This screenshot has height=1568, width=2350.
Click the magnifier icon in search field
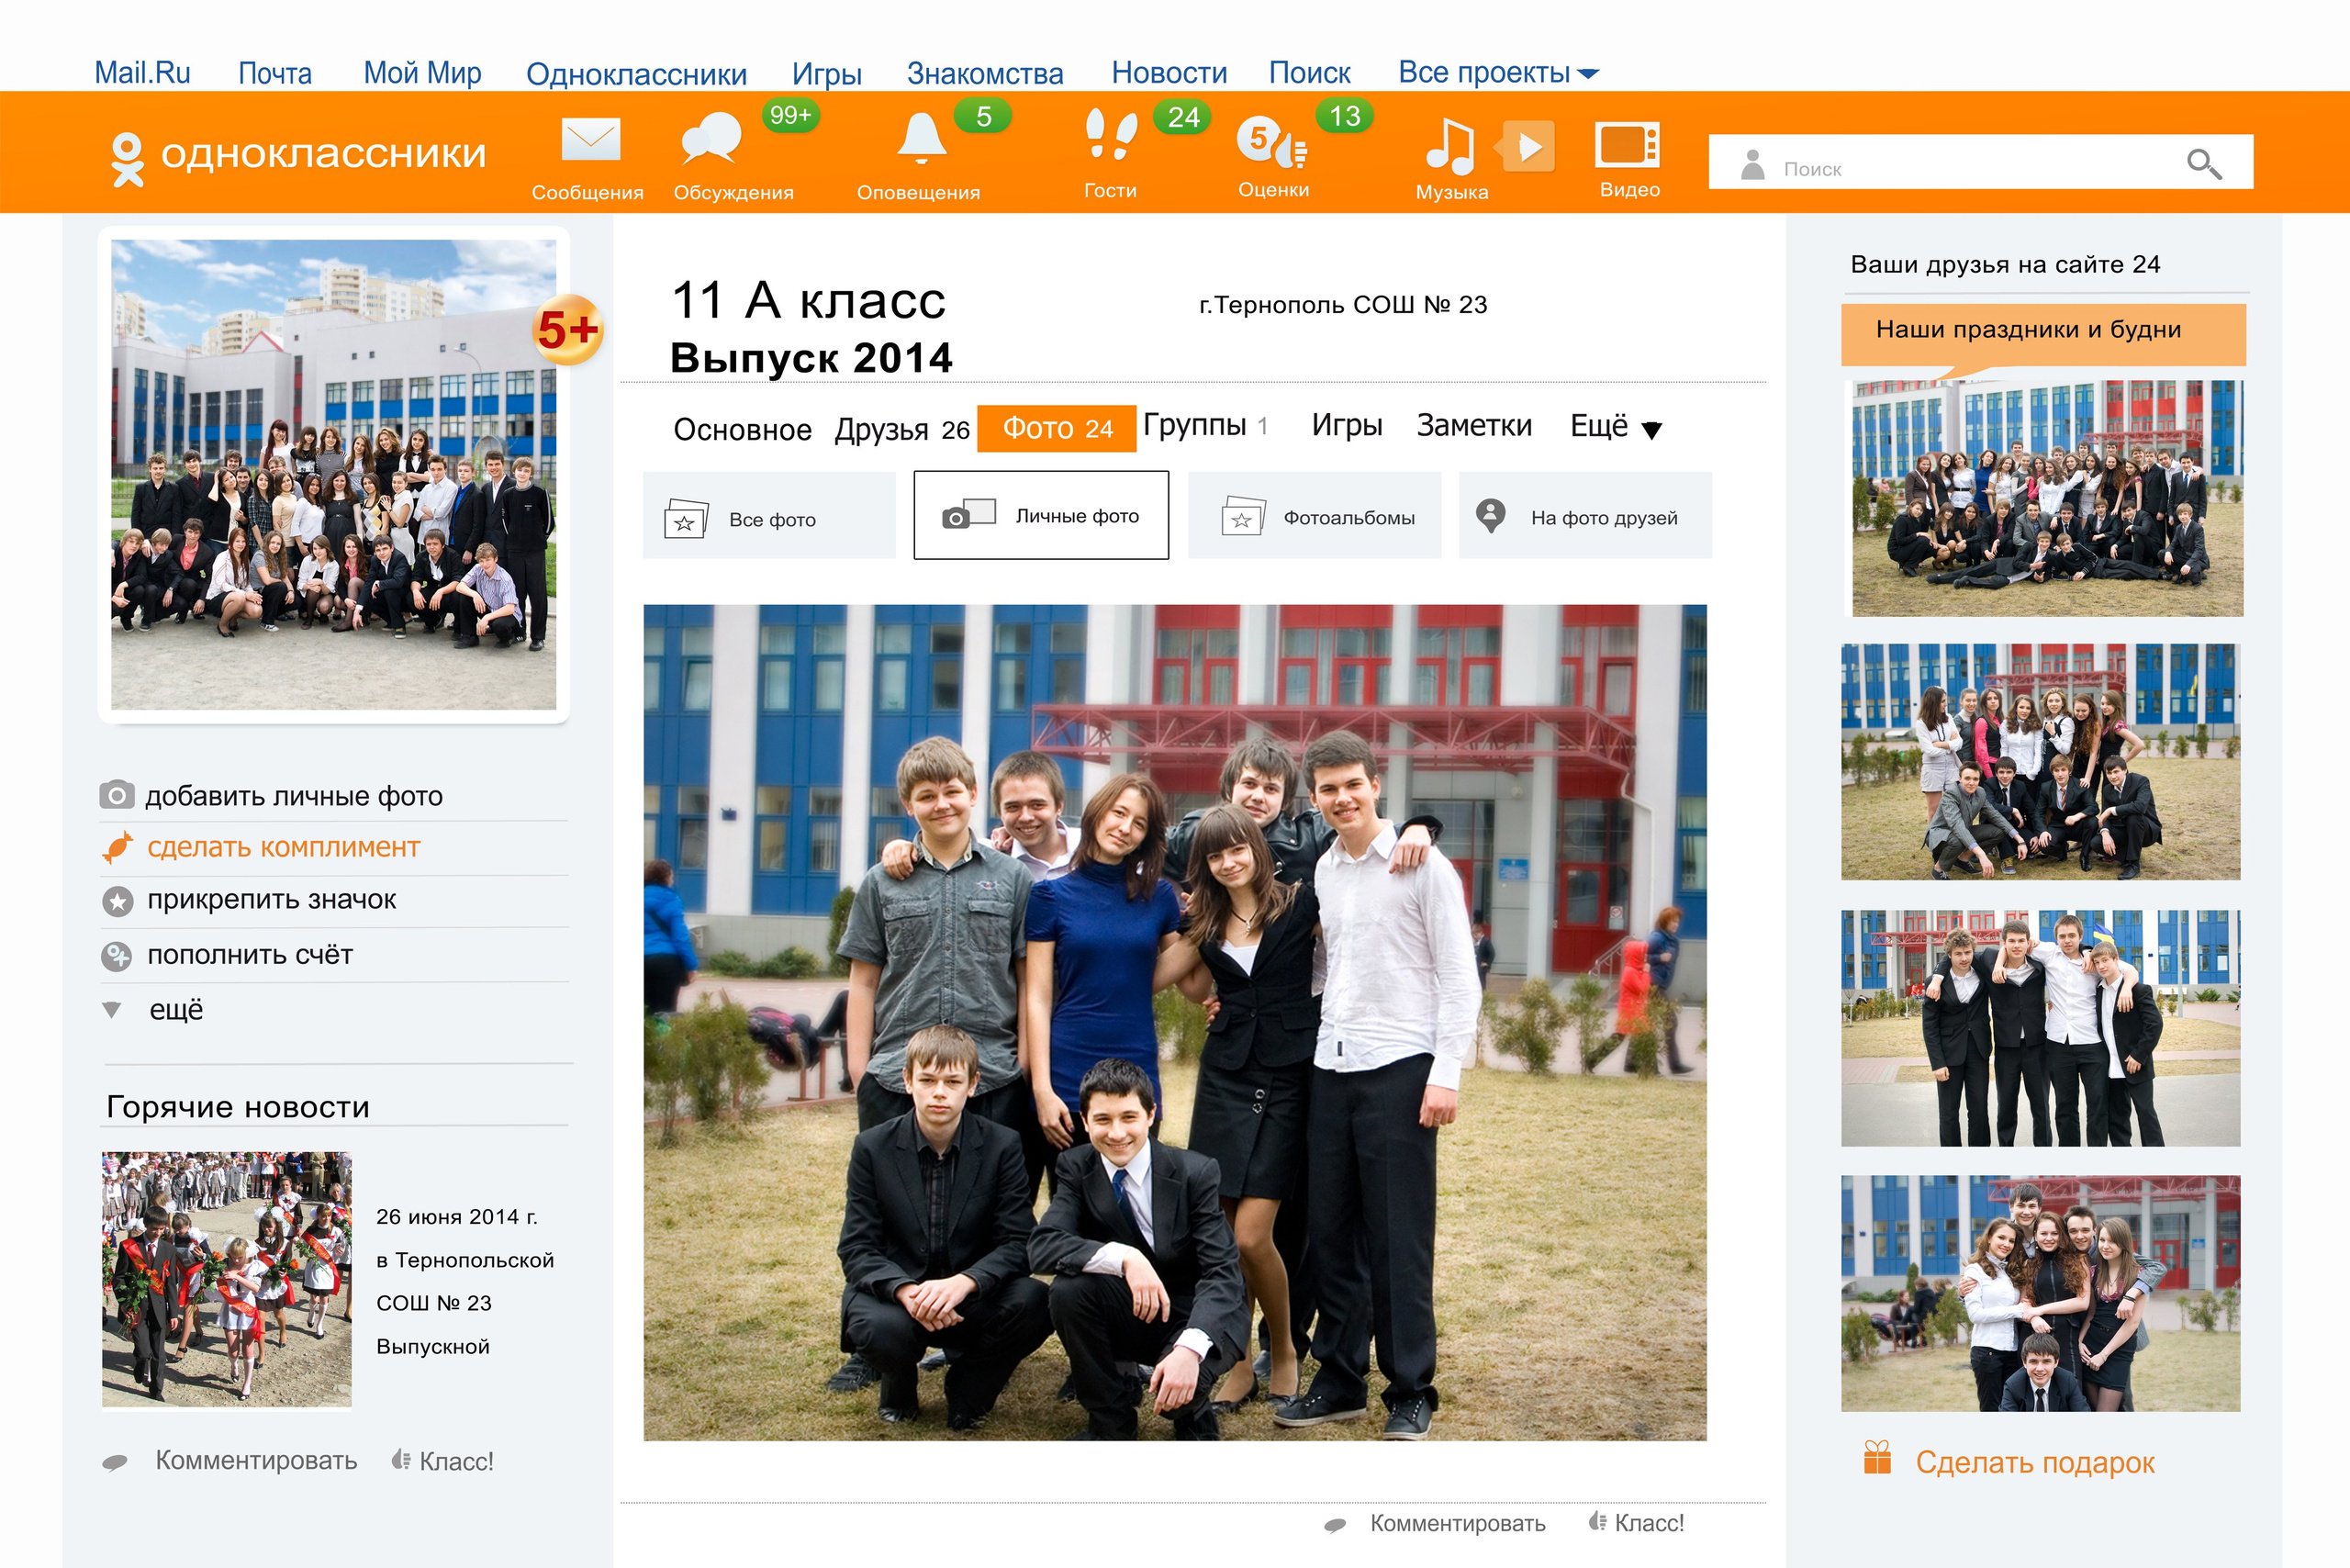(2203, 164)
